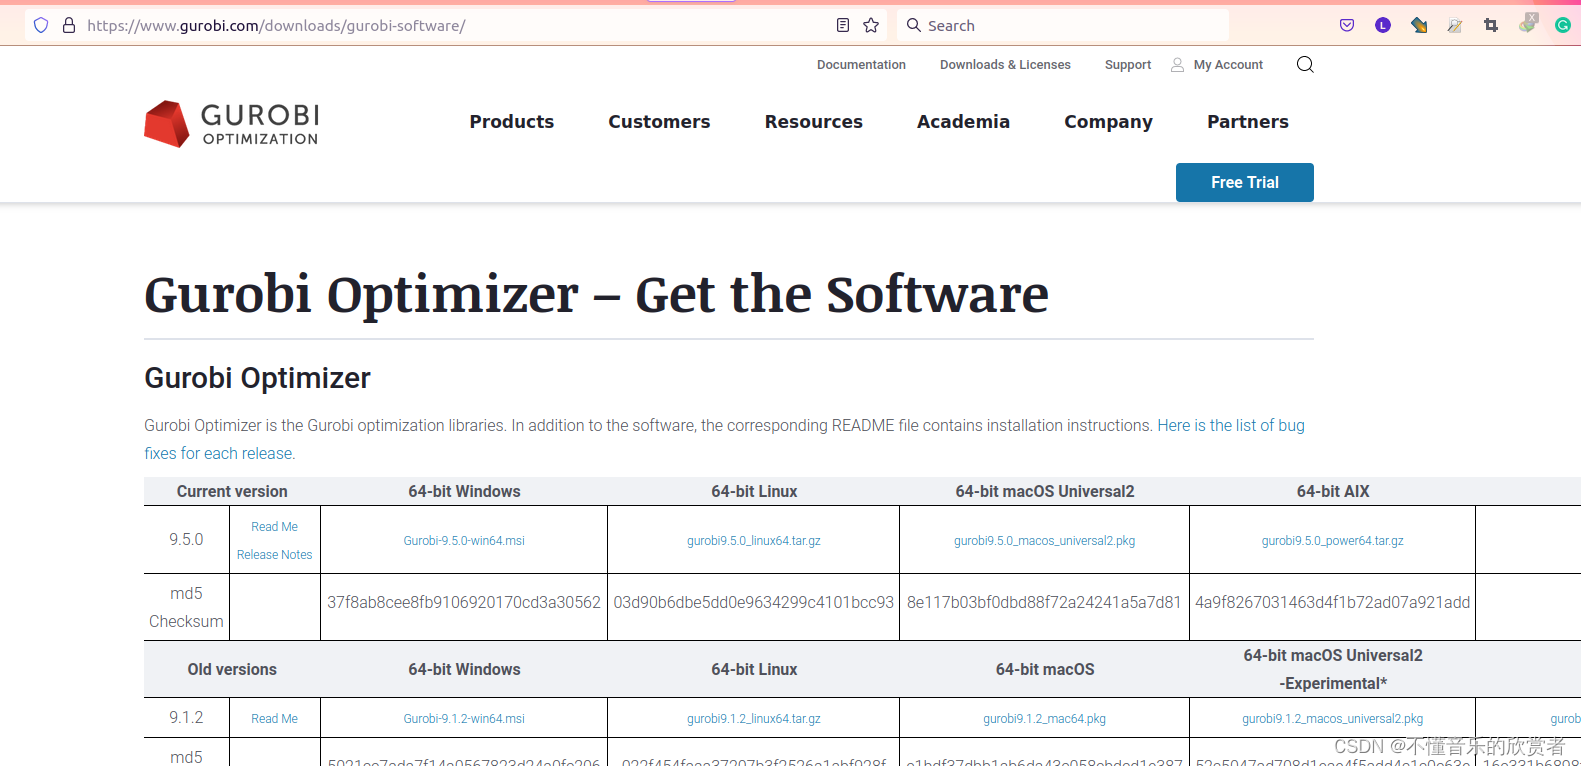This screenshot has width=1581, height=766.
Task: Click the My Account person icon
Action: tap(1177, 65)
